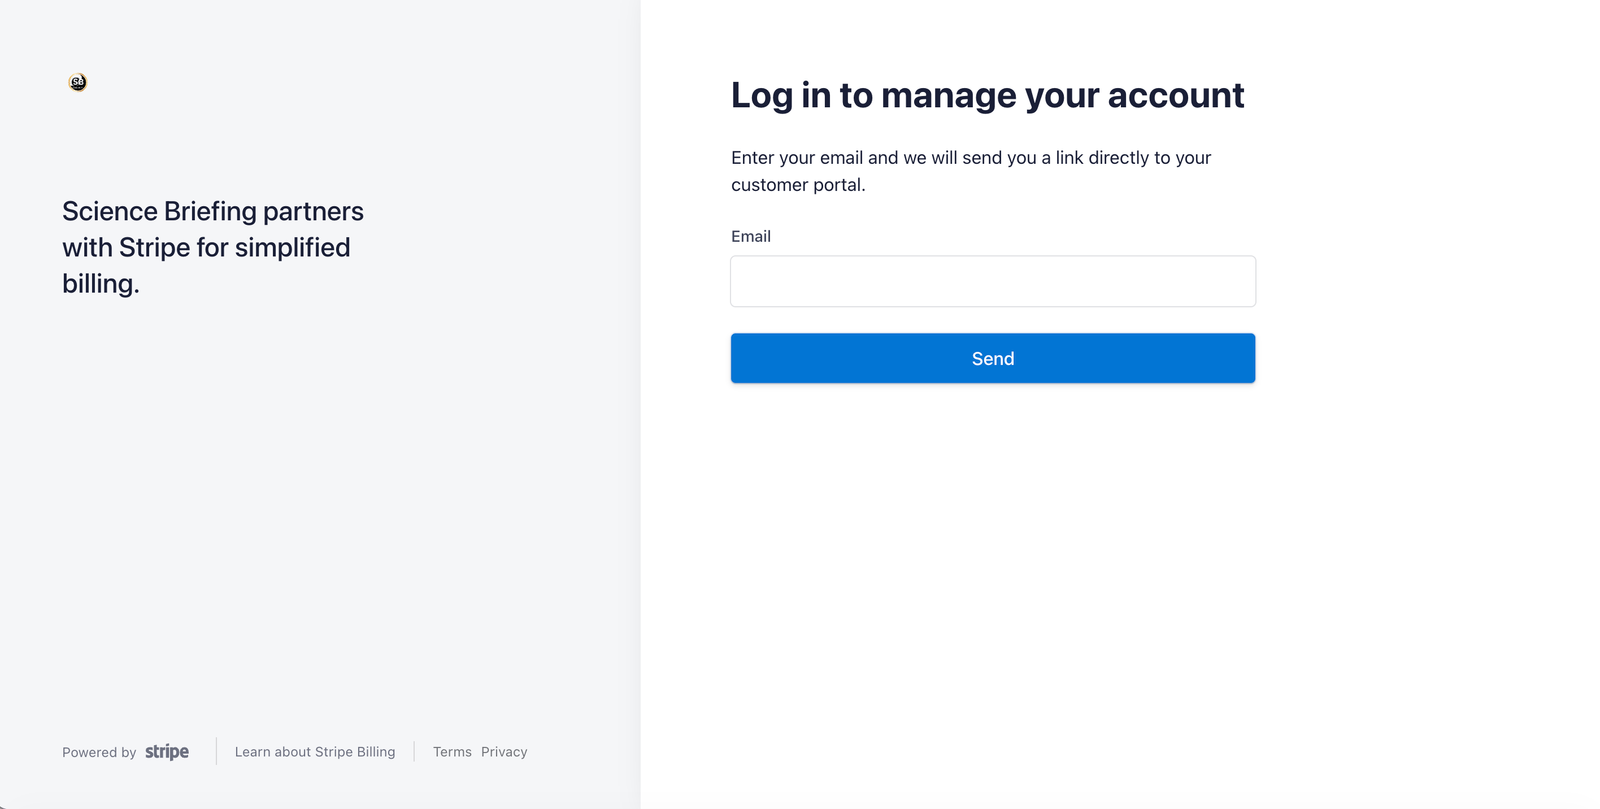Open the Privacy link

504,752
